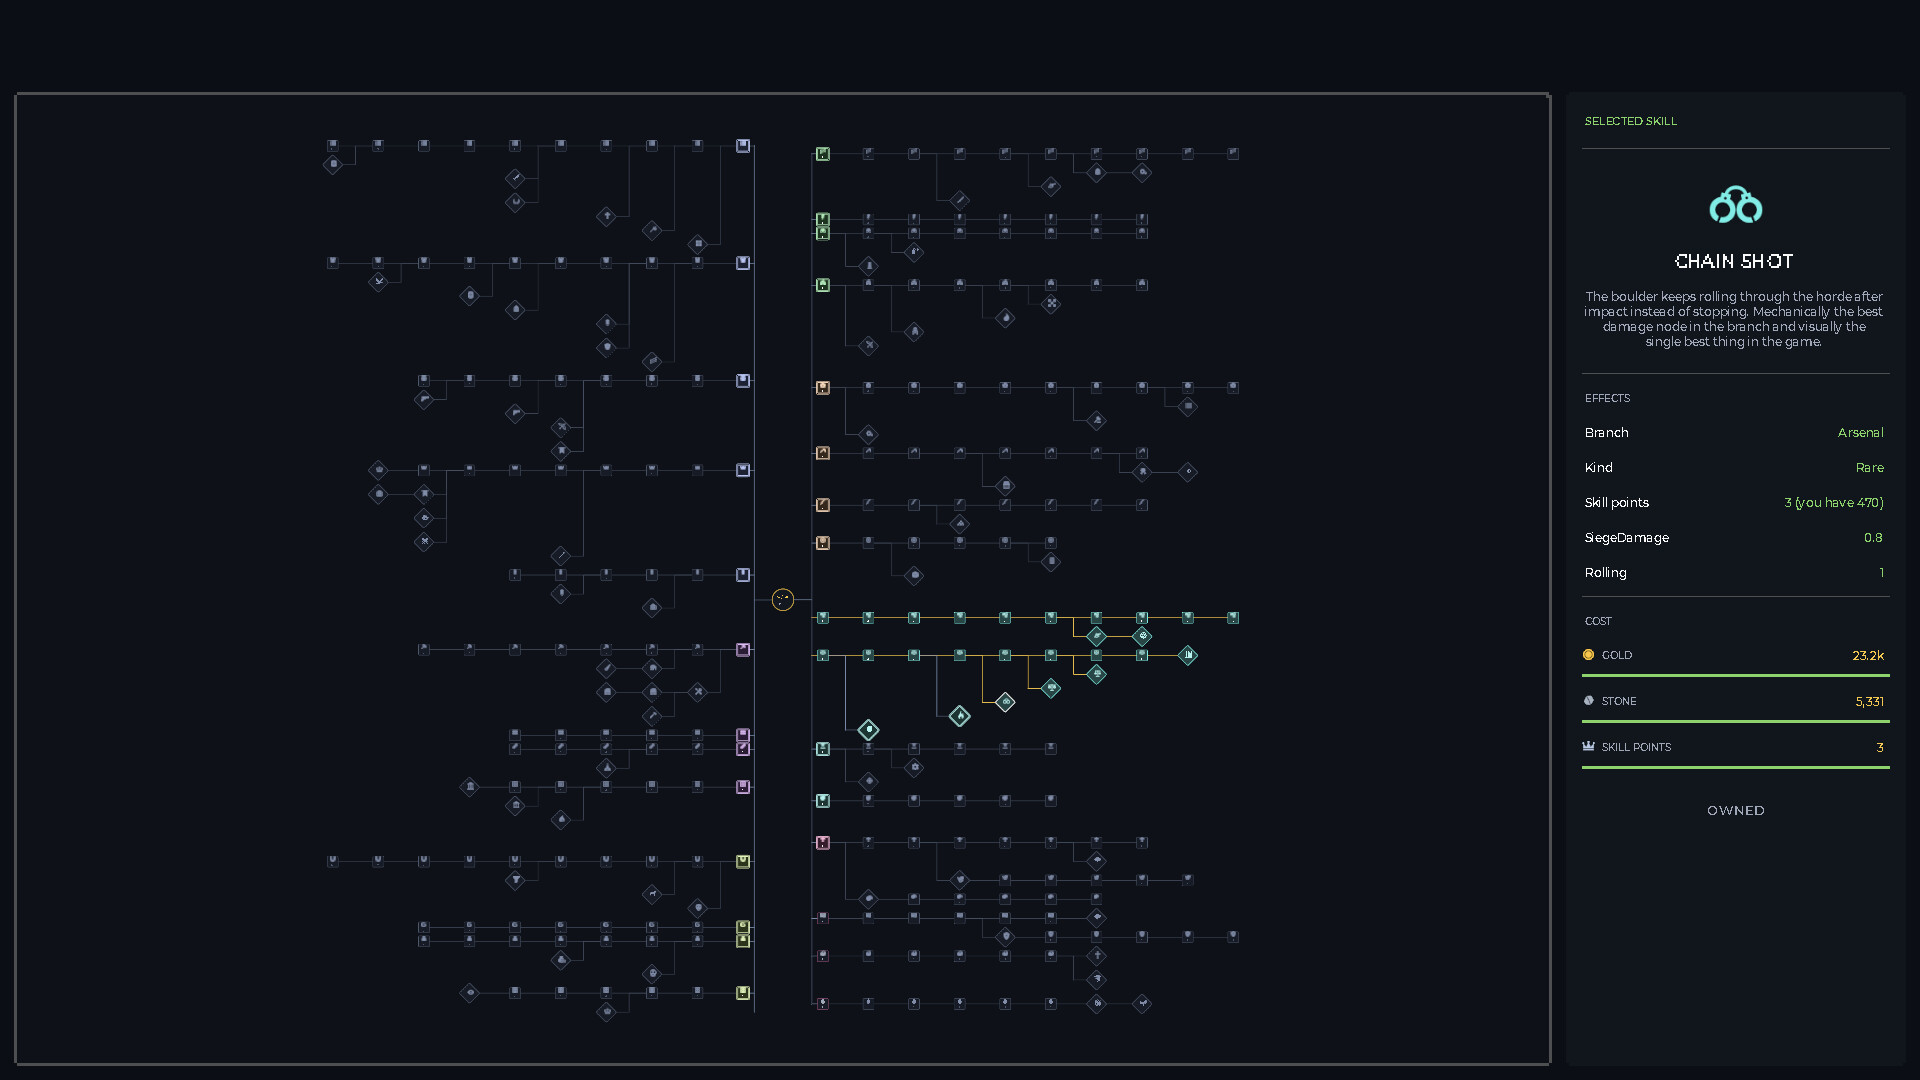Click the large Chain Shot handcuffs icon
Viewport: 1920px width, 1080px height.
click(1736, 204)
